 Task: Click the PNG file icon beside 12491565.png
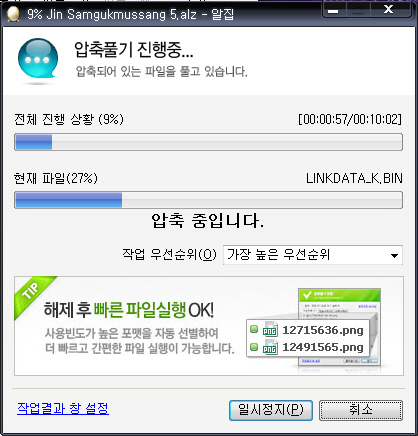pyautogui.click(x=270, y=347)
